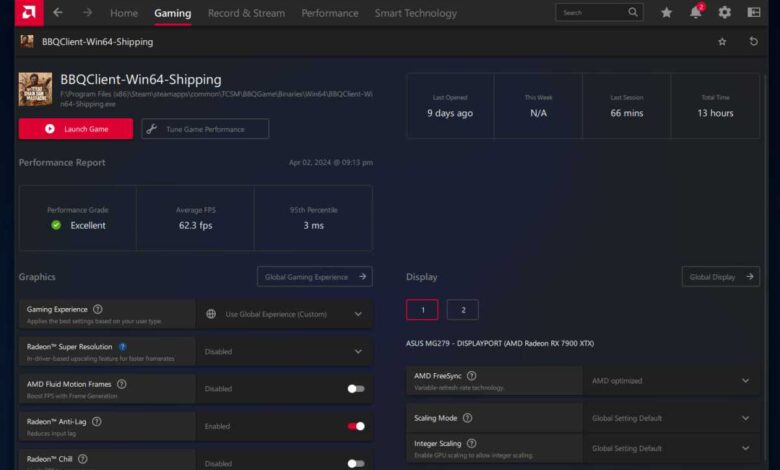Select display 1 button
780x470 pixels.
click(422, 310)
